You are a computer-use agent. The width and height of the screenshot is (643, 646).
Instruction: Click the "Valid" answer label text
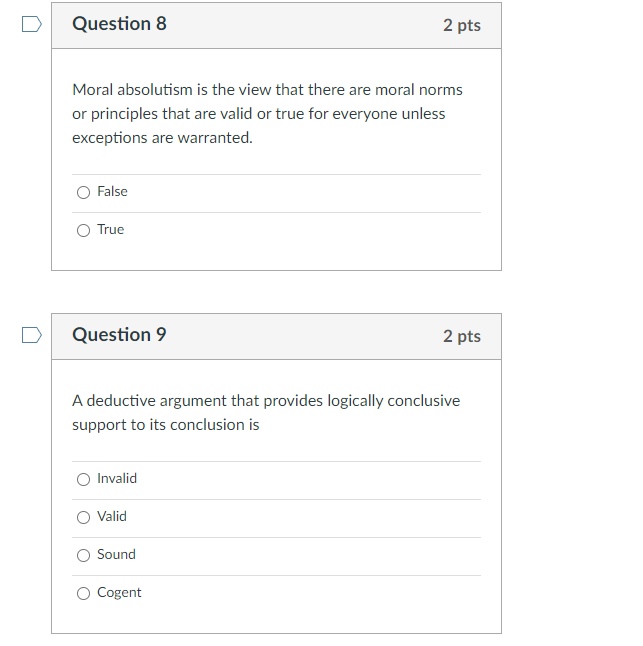click(x=112, y=517)
